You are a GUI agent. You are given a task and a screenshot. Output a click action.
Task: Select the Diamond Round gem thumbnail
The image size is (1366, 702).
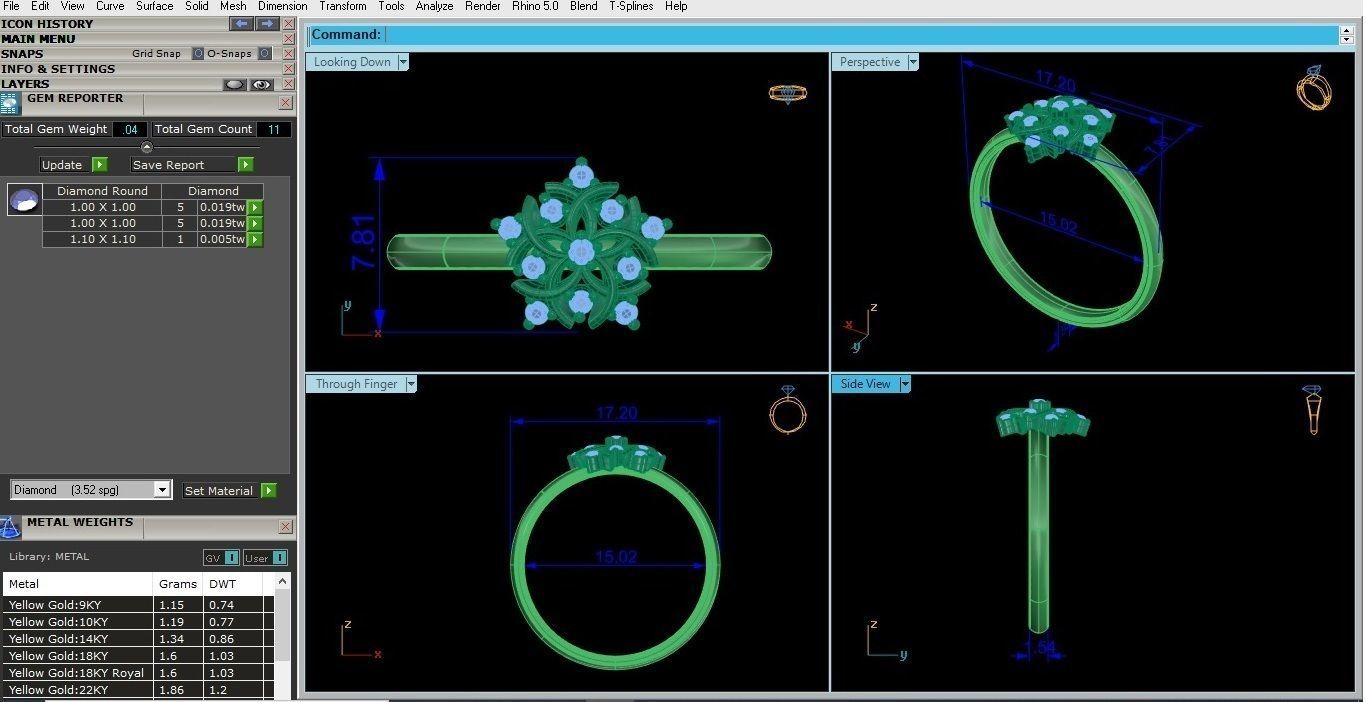[24, 200]
